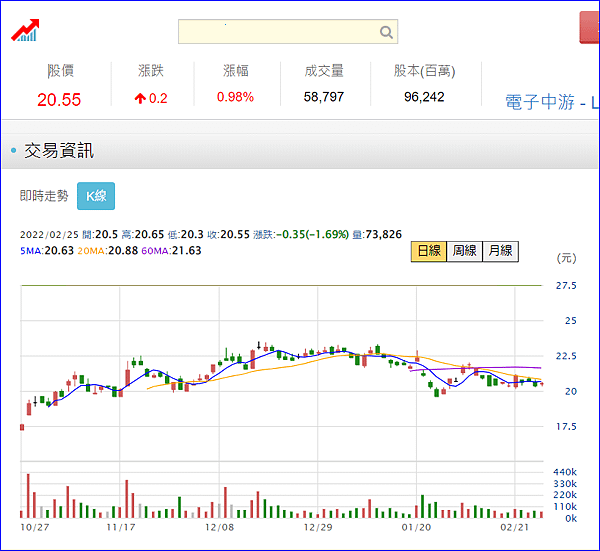600x551 pixels.
Task: Click the red button at top right
Action: (x=589, y=28)
